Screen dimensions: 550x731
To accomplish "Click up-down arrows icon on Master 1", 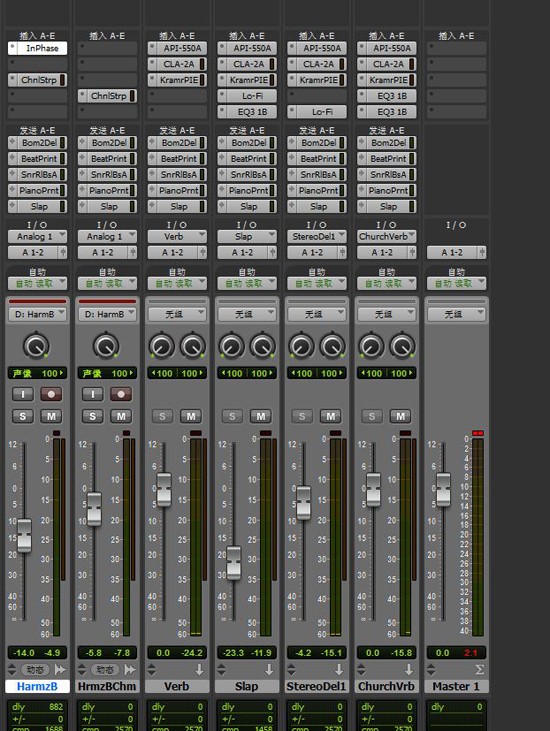I will [432, 670].
